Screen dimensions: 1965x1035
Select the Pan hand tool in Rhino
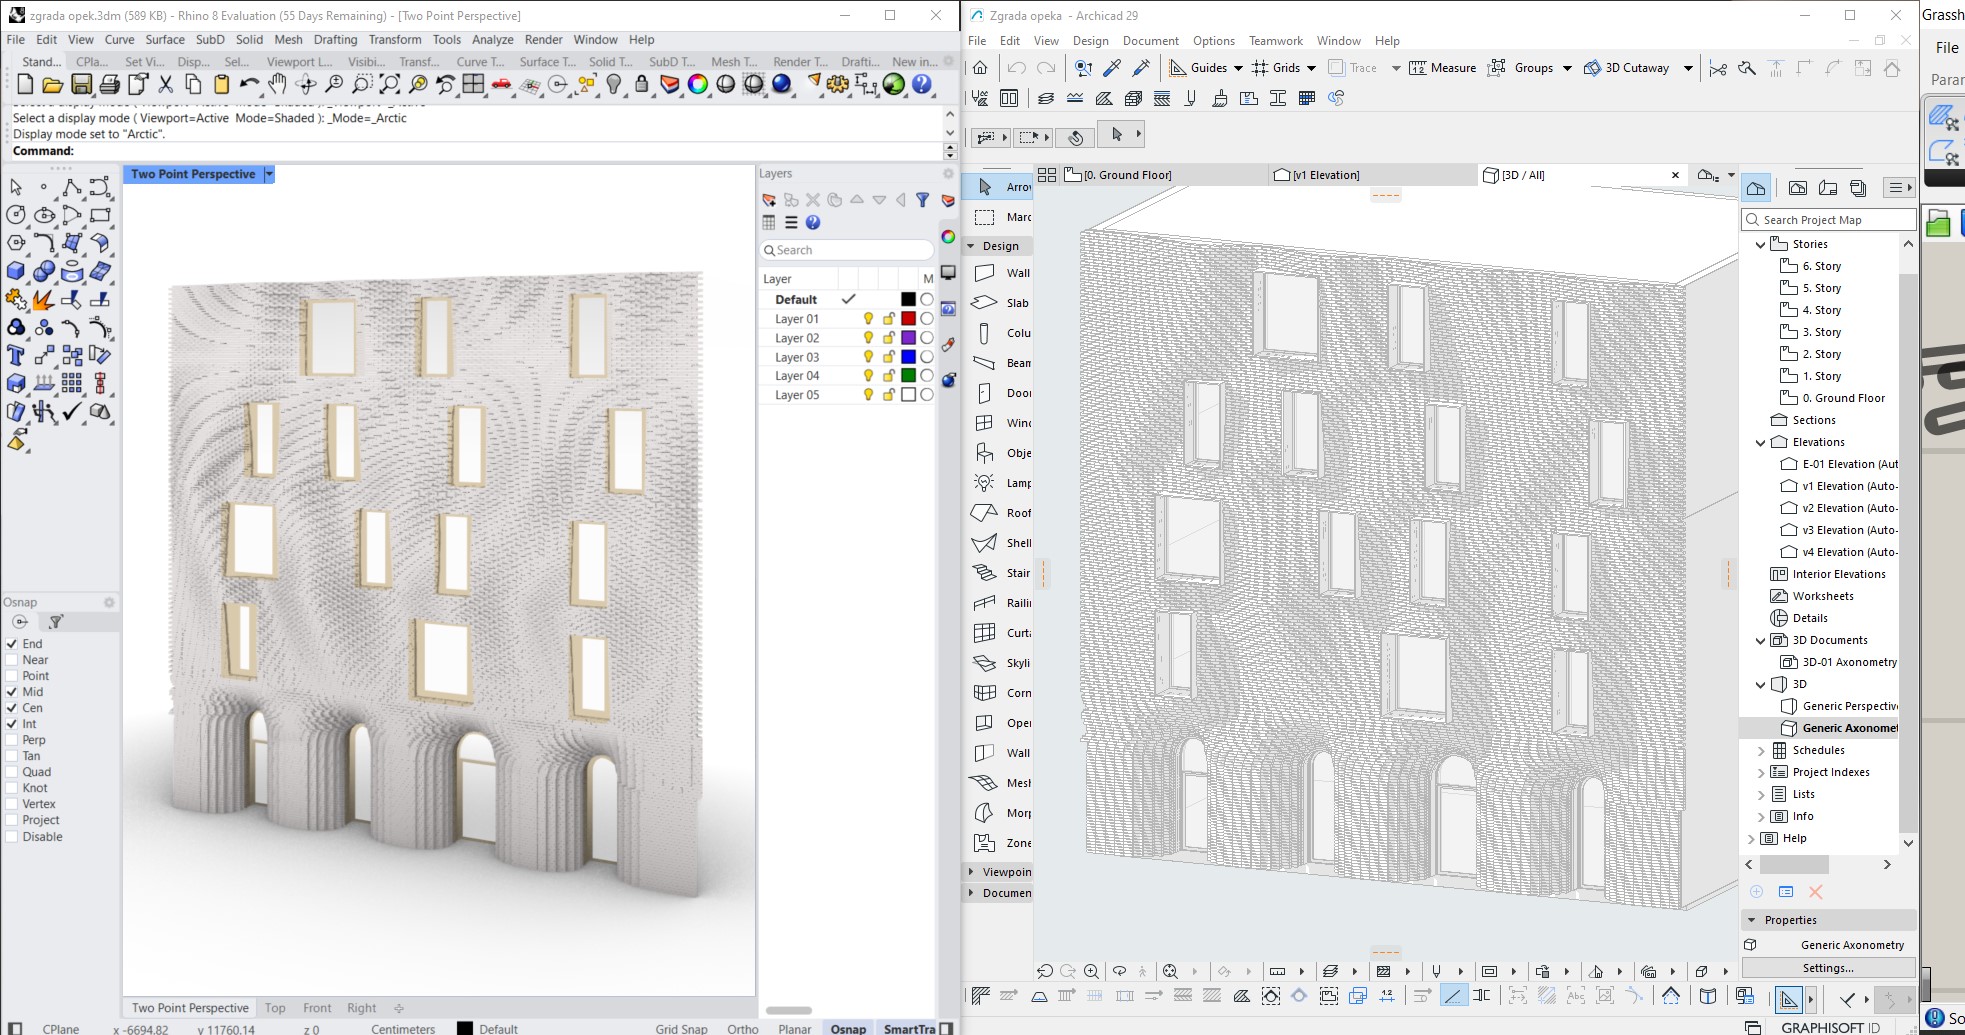(277, 85)
